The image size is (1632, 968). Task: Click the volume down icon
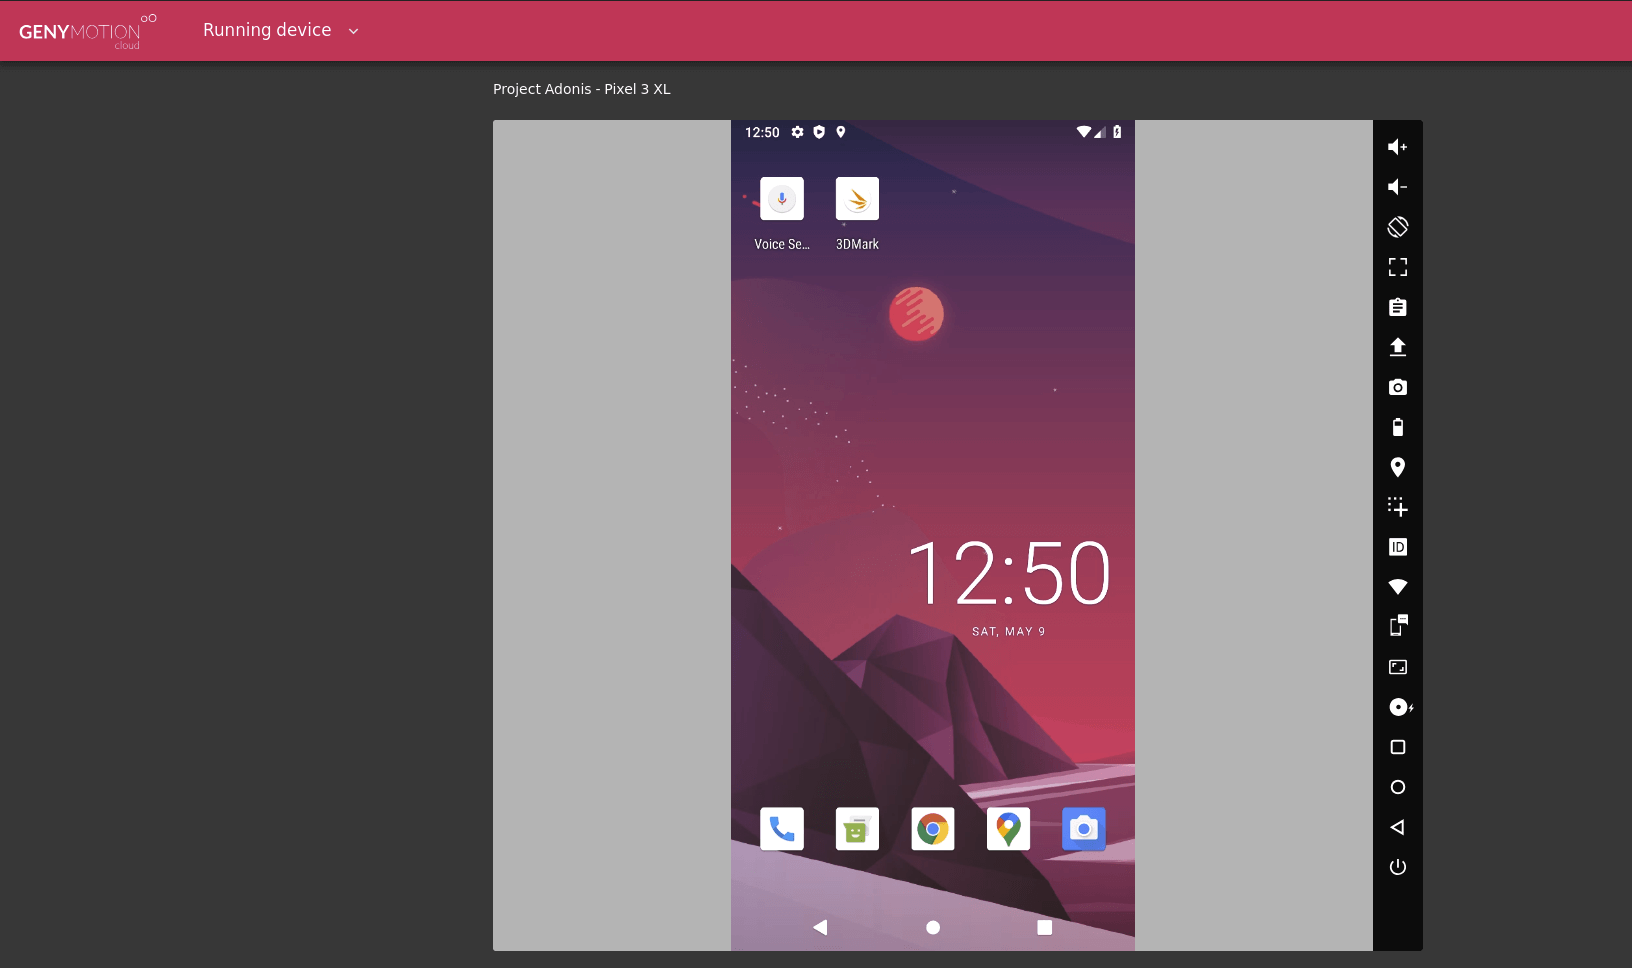click(x=1397, y=187)
